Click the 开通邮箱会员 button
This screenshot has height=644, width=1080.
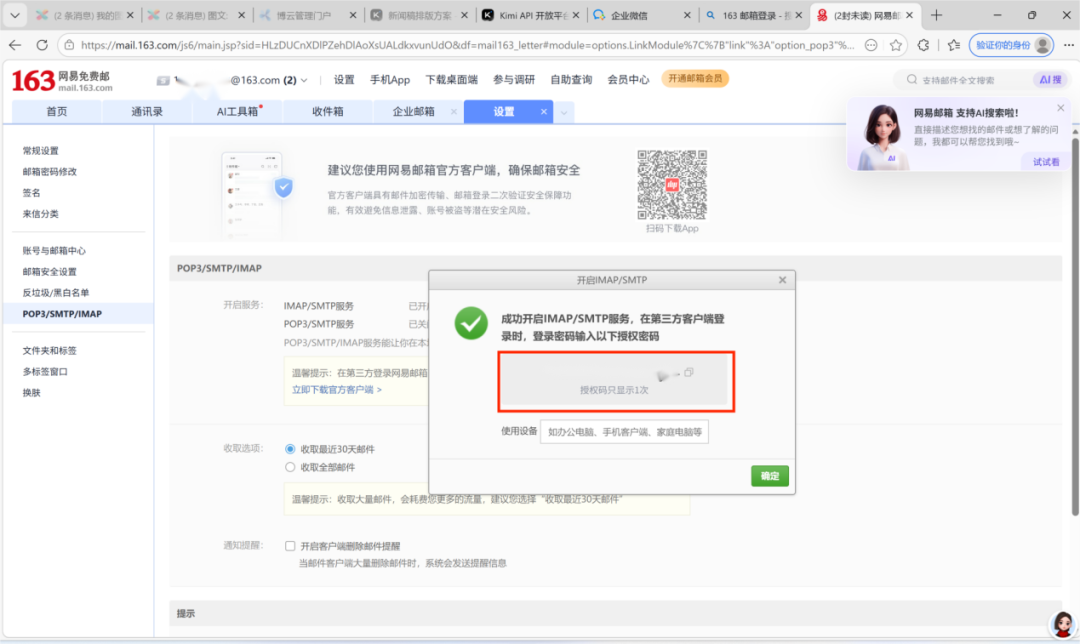tap(695, 79)
